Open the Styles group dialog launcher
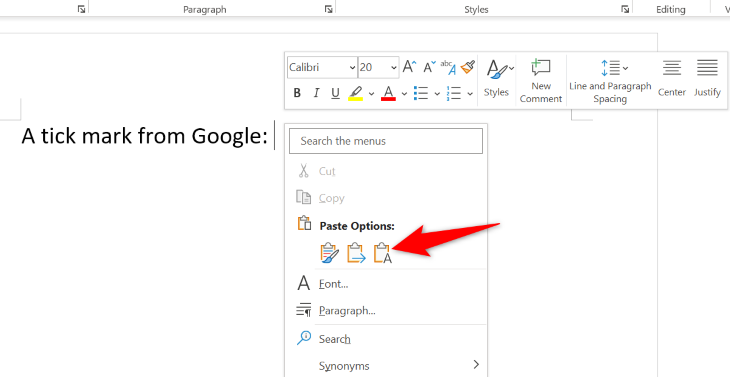The height and width of the screenshot is (377, 730). 625,9
